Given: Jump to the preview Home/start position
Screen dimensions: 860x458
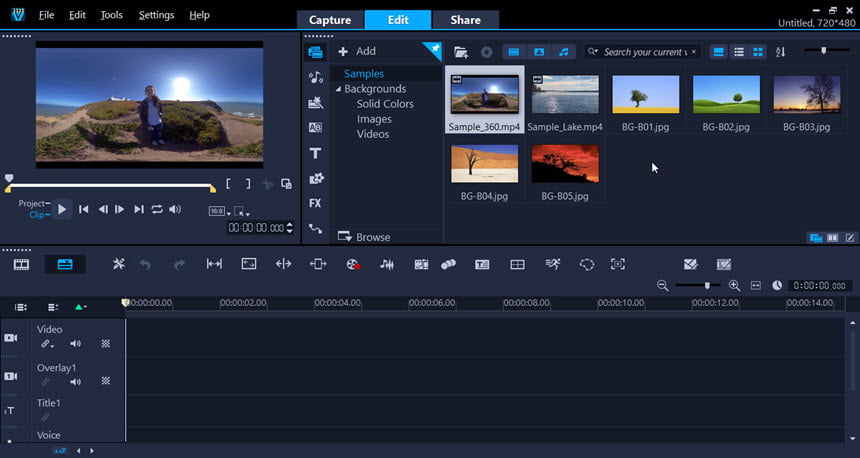Looking at the screenshot, I should click(83, 210).
